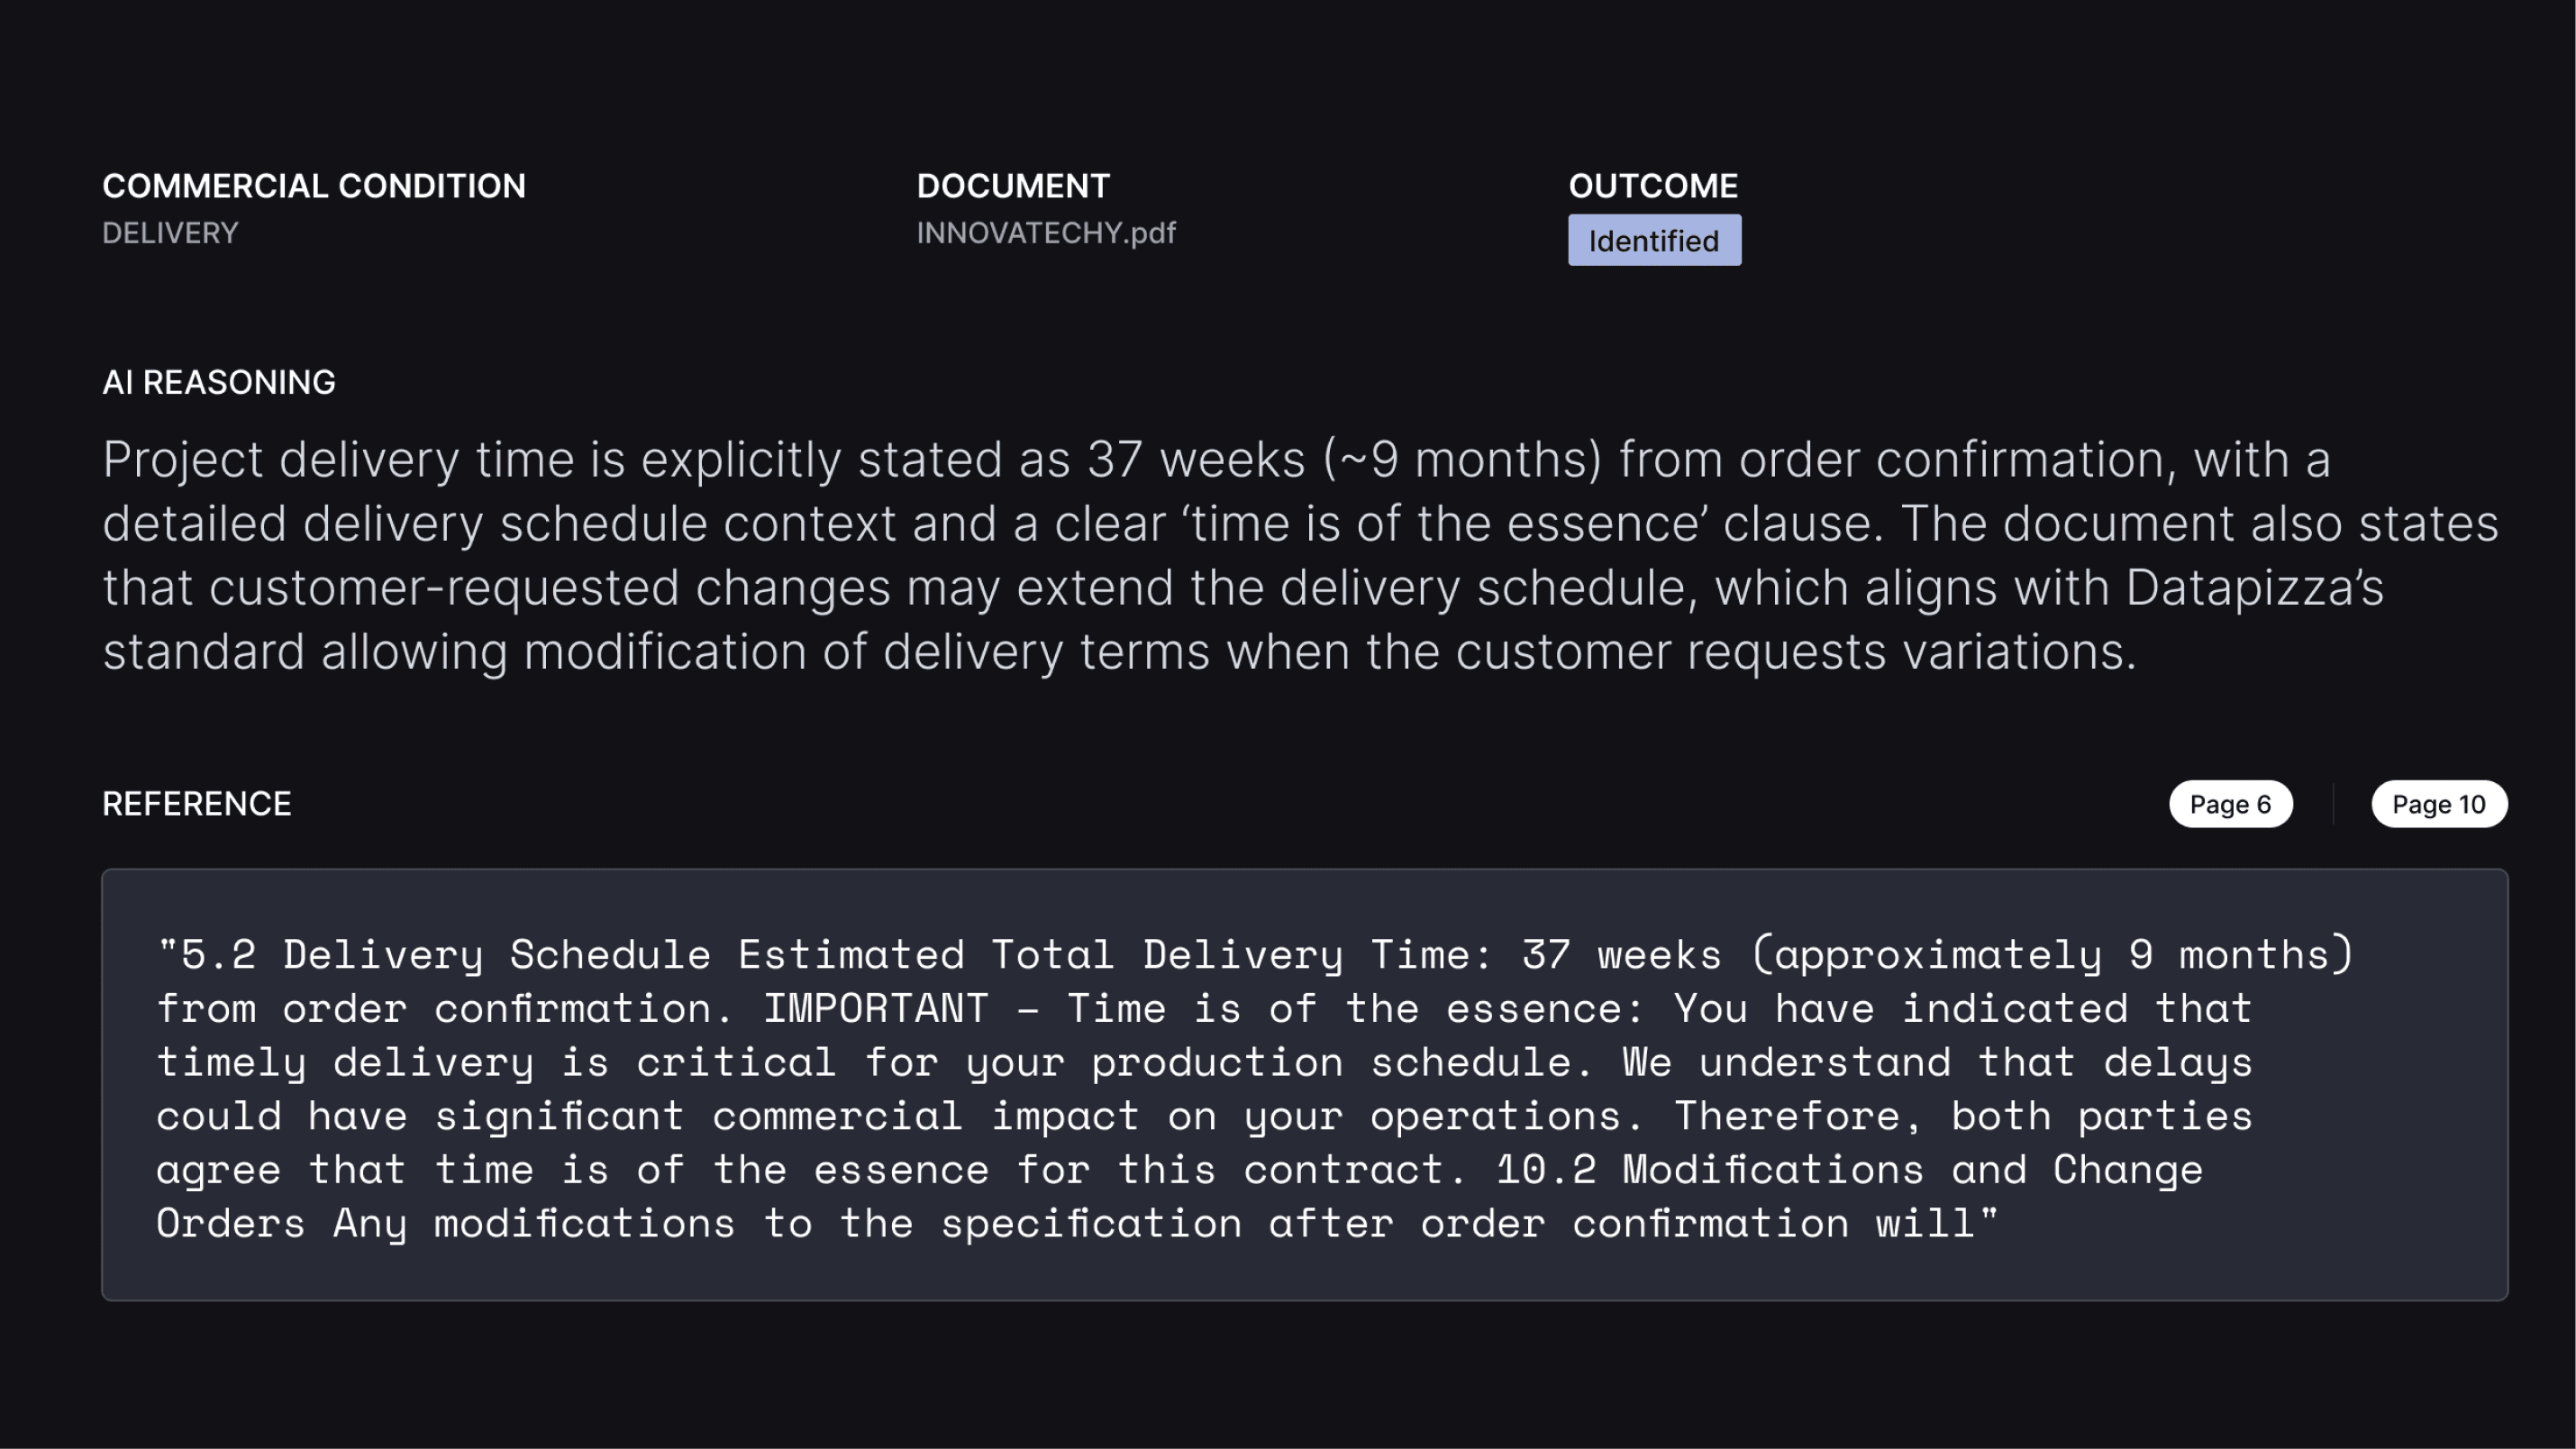Select the AI REASONING section header
The width and height of the screenshot is (2576, 1449).
219,382
